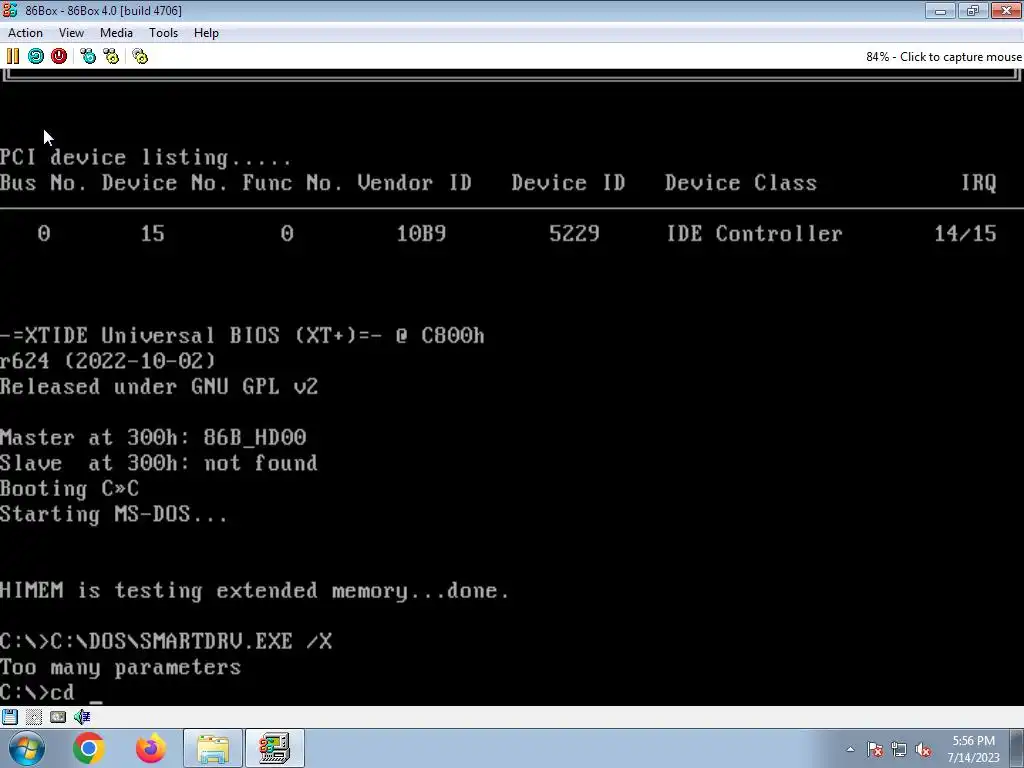This screenshot has height=768, width=1024.
Task: Open the Media menu
Action: pyautogui.click(x=116, y=33)
